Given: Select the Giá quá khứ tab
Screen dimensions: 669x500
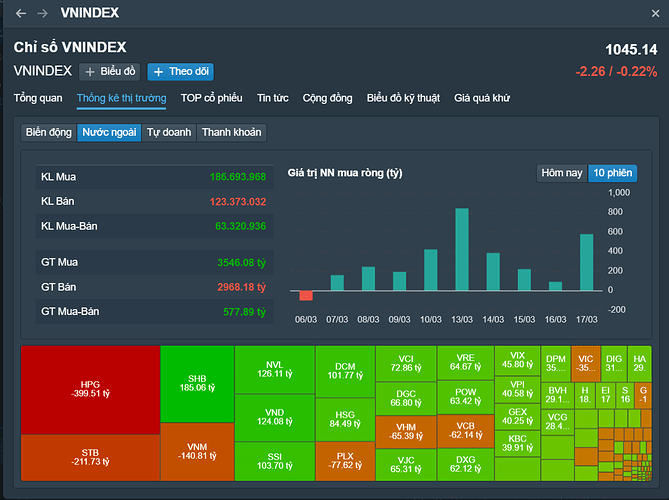Looking at the screenshot, I should pyautogui.click(x=482, y=98).
